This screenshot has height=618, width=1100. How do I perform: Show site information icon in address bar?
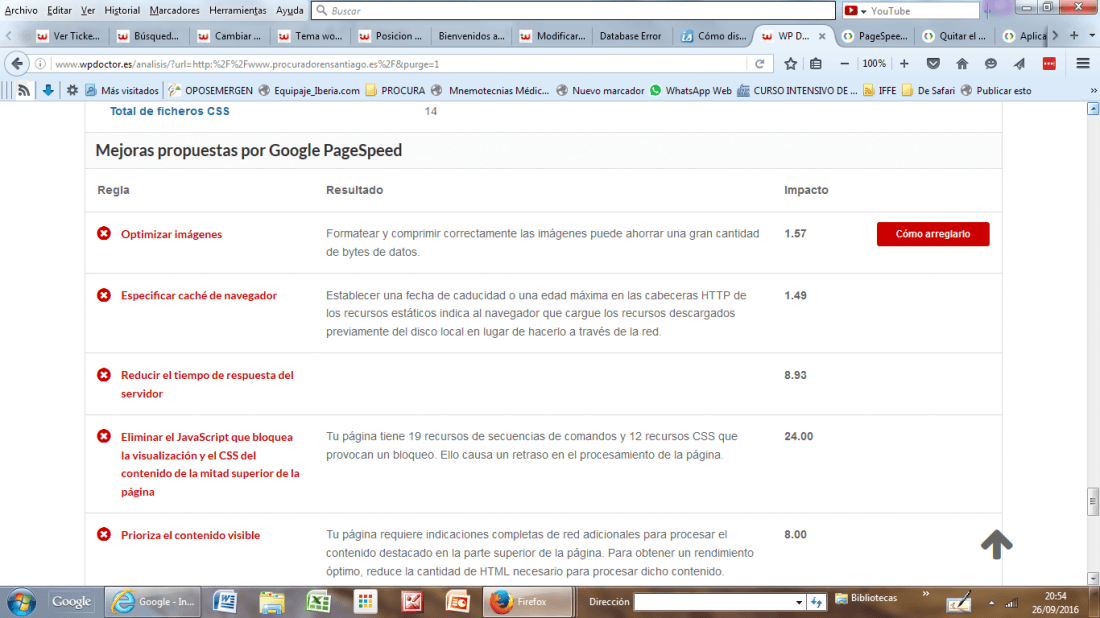(x=40, y=64)
